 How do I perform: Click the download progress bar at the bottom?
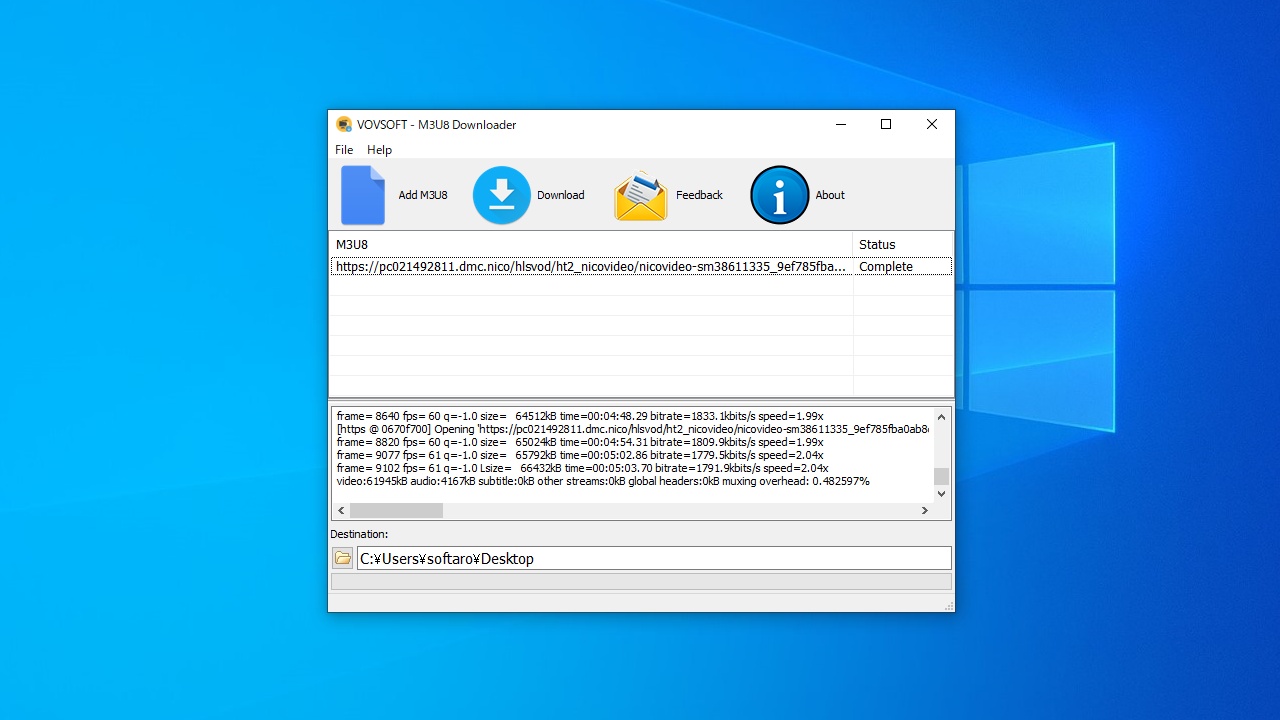pos(641,582)
